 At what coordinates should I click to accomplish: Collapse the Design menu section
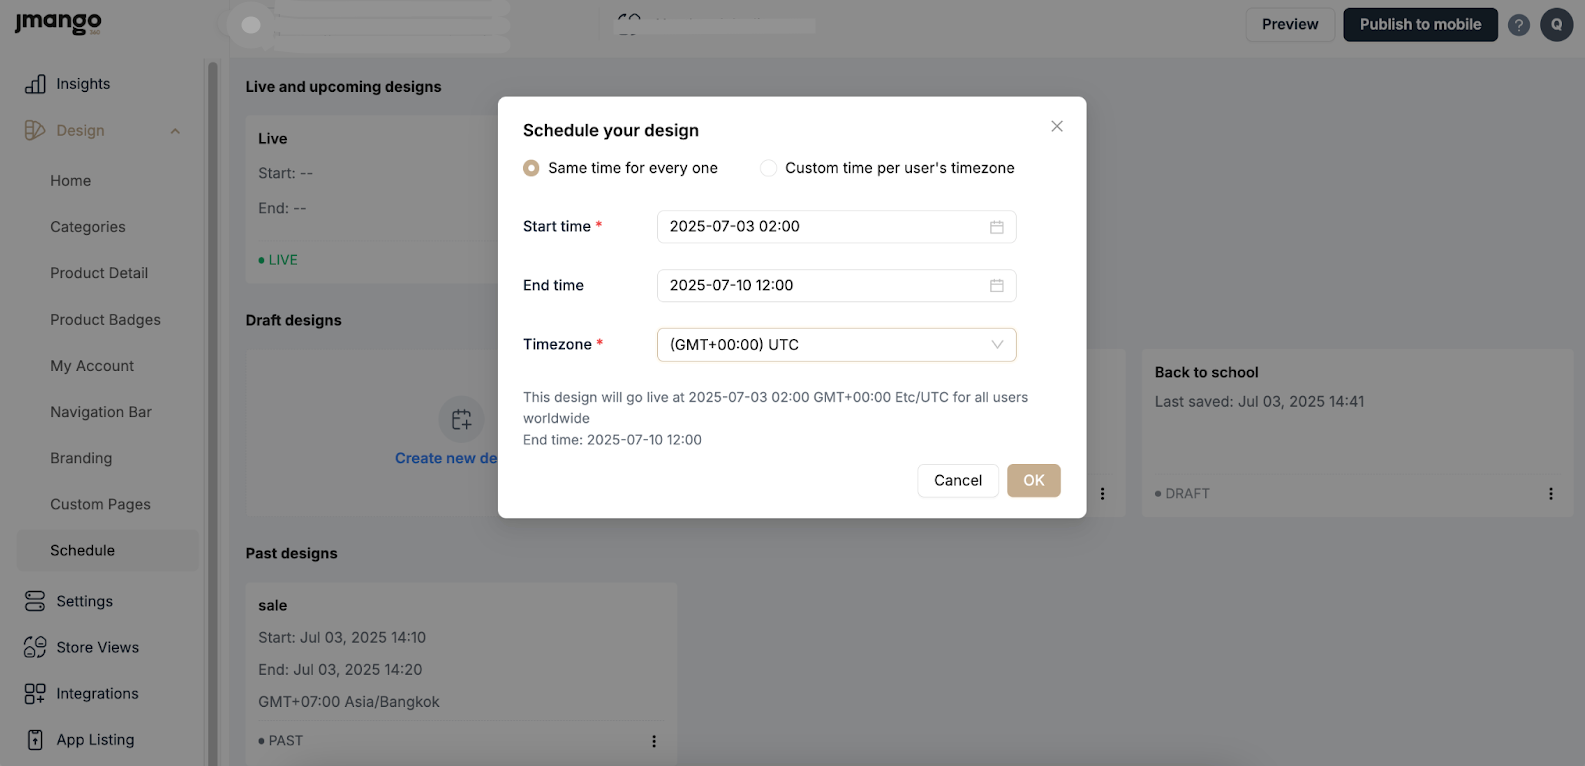point(175,131)
